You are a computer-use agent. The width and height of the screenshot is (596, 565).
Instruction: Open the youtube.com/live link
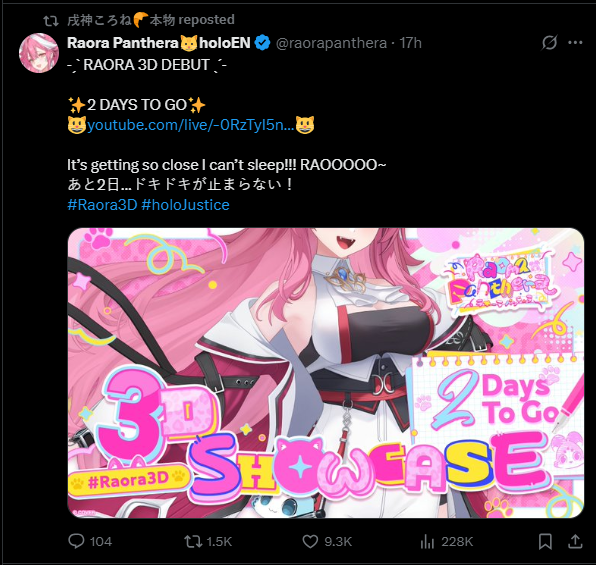191,125
